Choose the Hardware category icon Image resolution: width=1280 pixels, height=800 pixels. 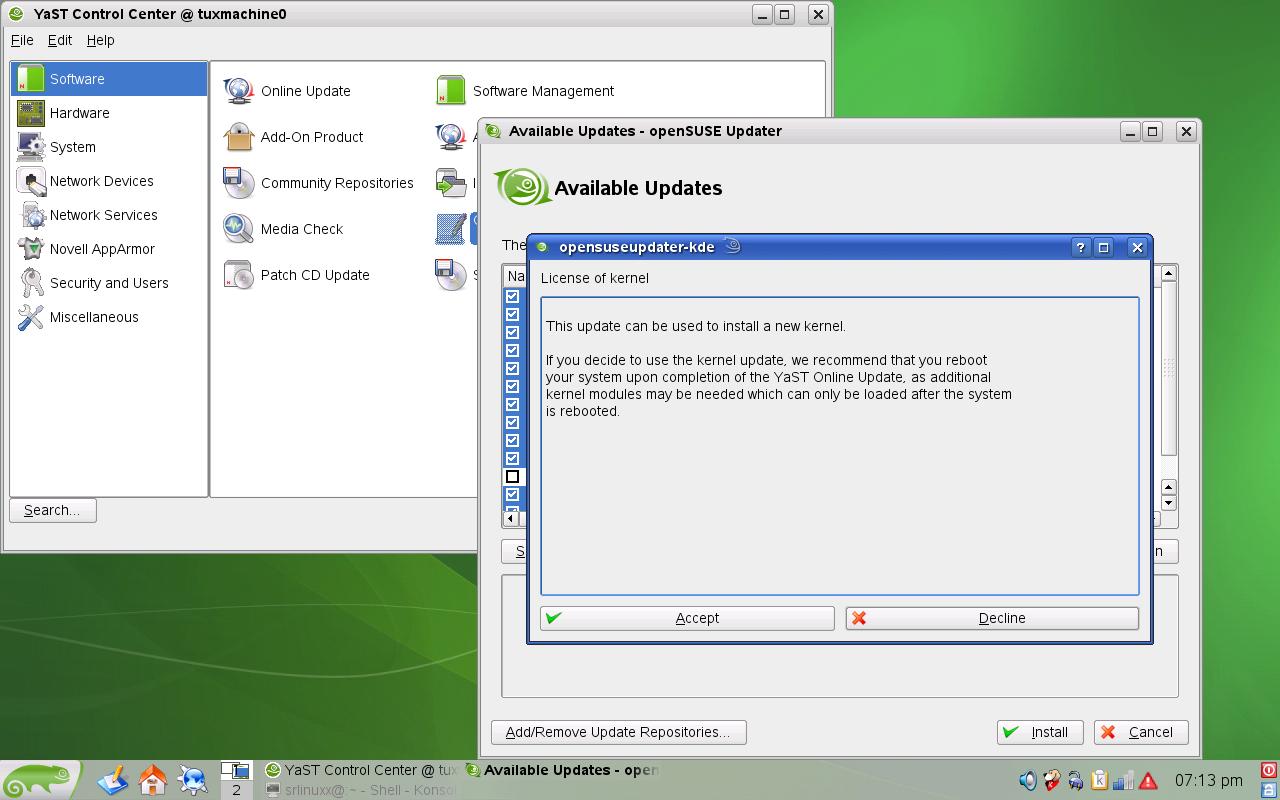(x=31, y=113)
